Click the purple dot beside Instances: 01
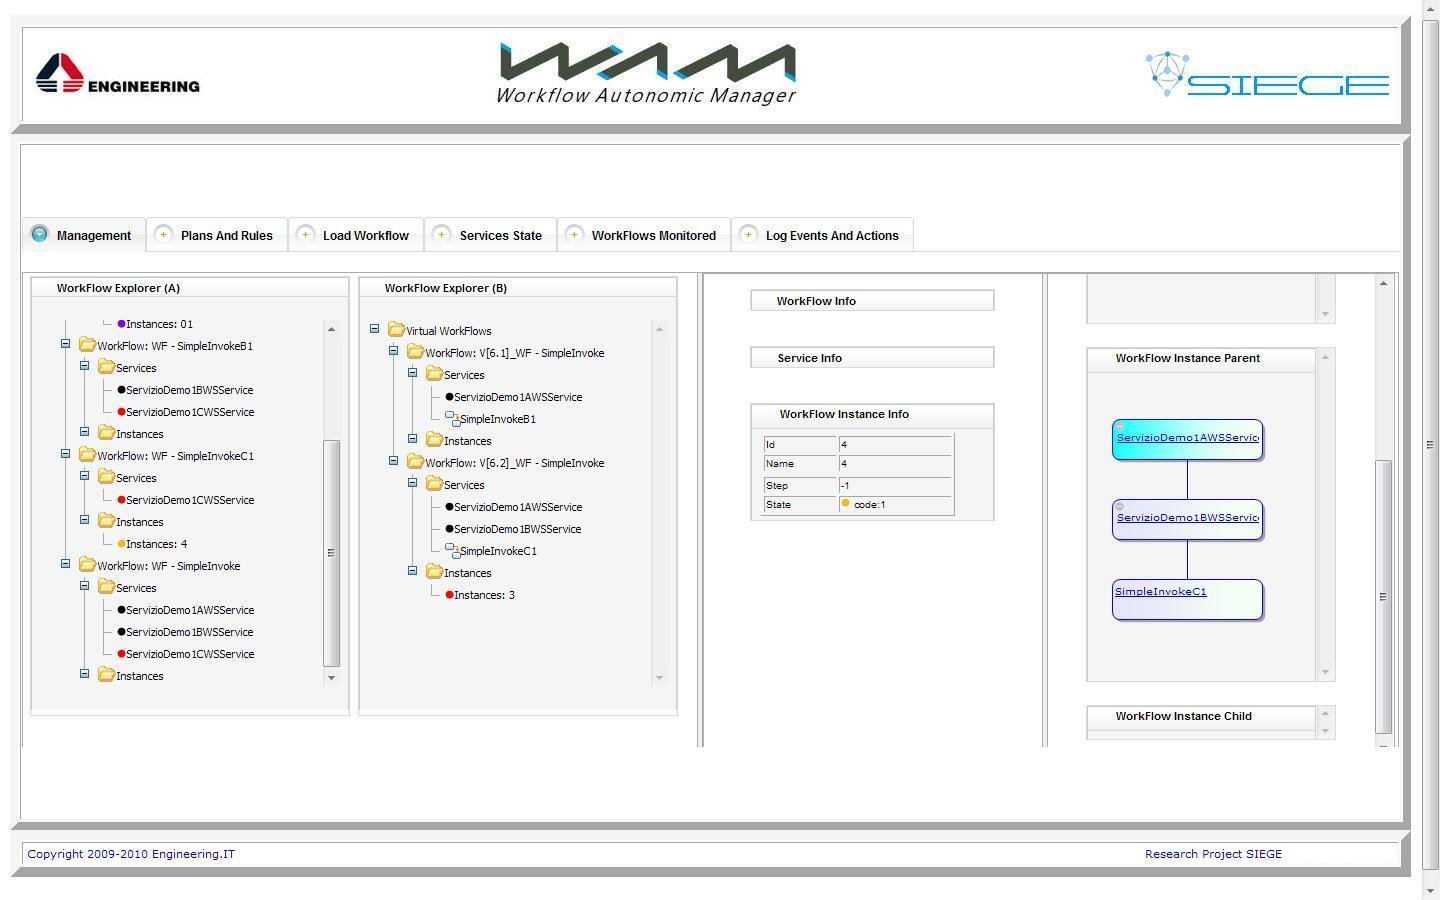The width and height of the screenshot is (1440, 900). pyautogui.click(x=122, y=323)
